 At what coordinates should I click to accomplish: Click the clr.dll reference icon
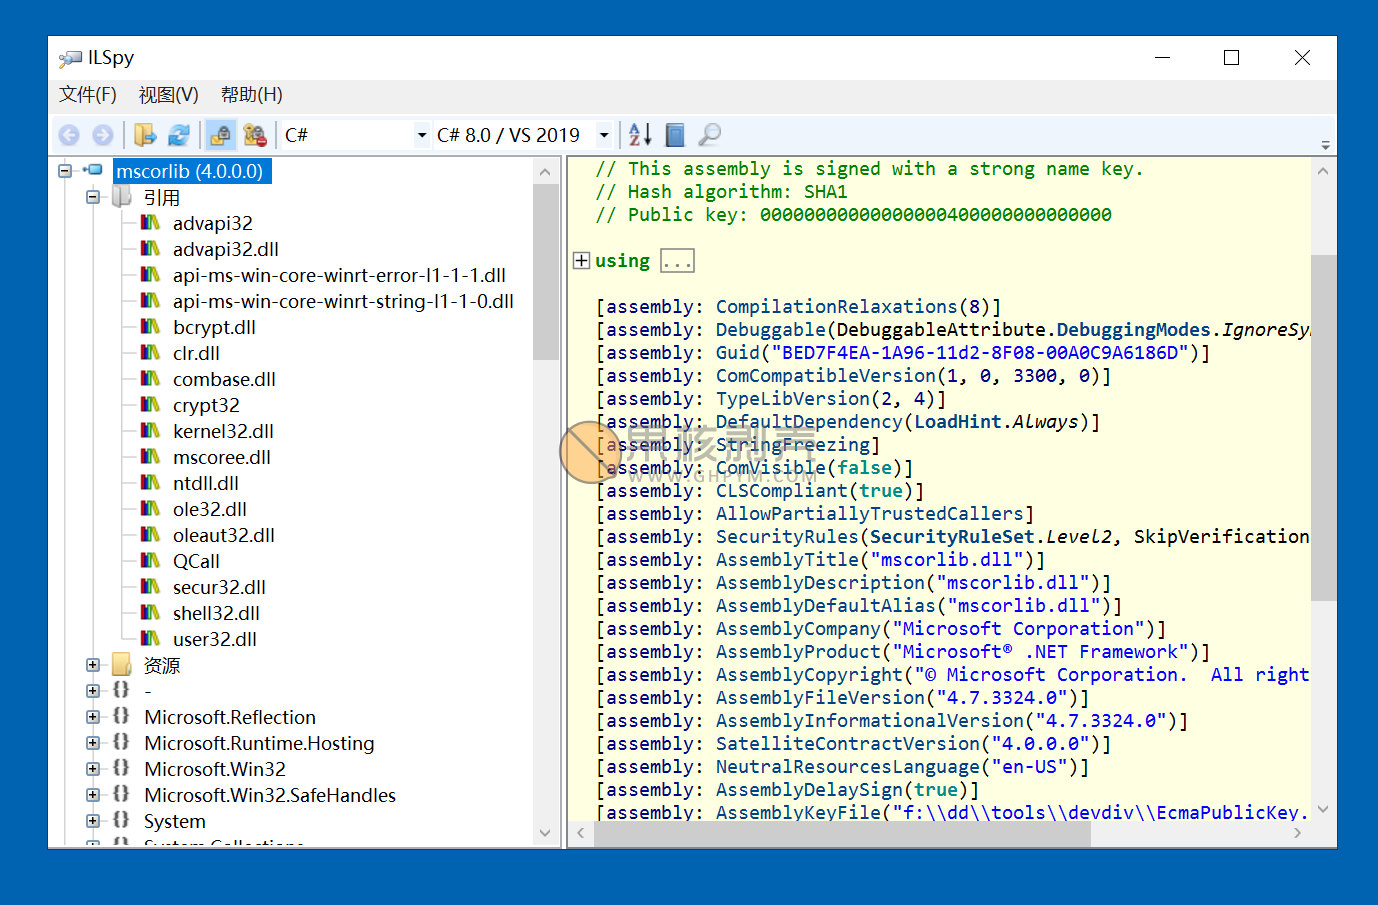(150, 352)
